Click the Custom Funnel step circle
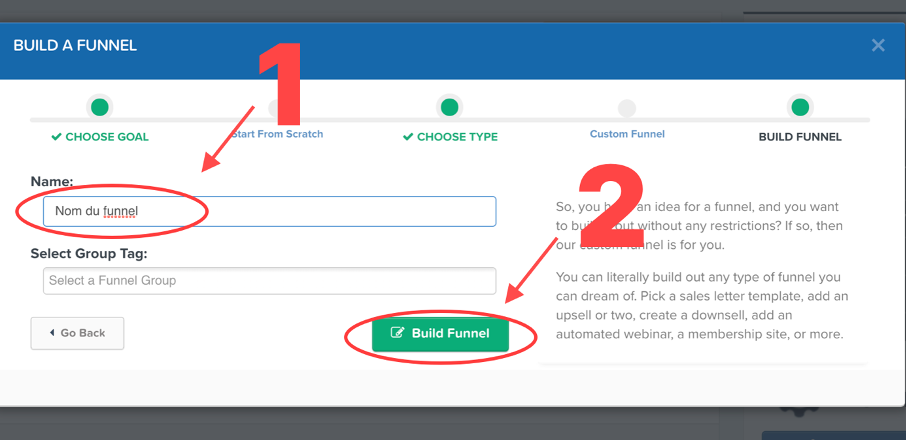 [627, 108]
